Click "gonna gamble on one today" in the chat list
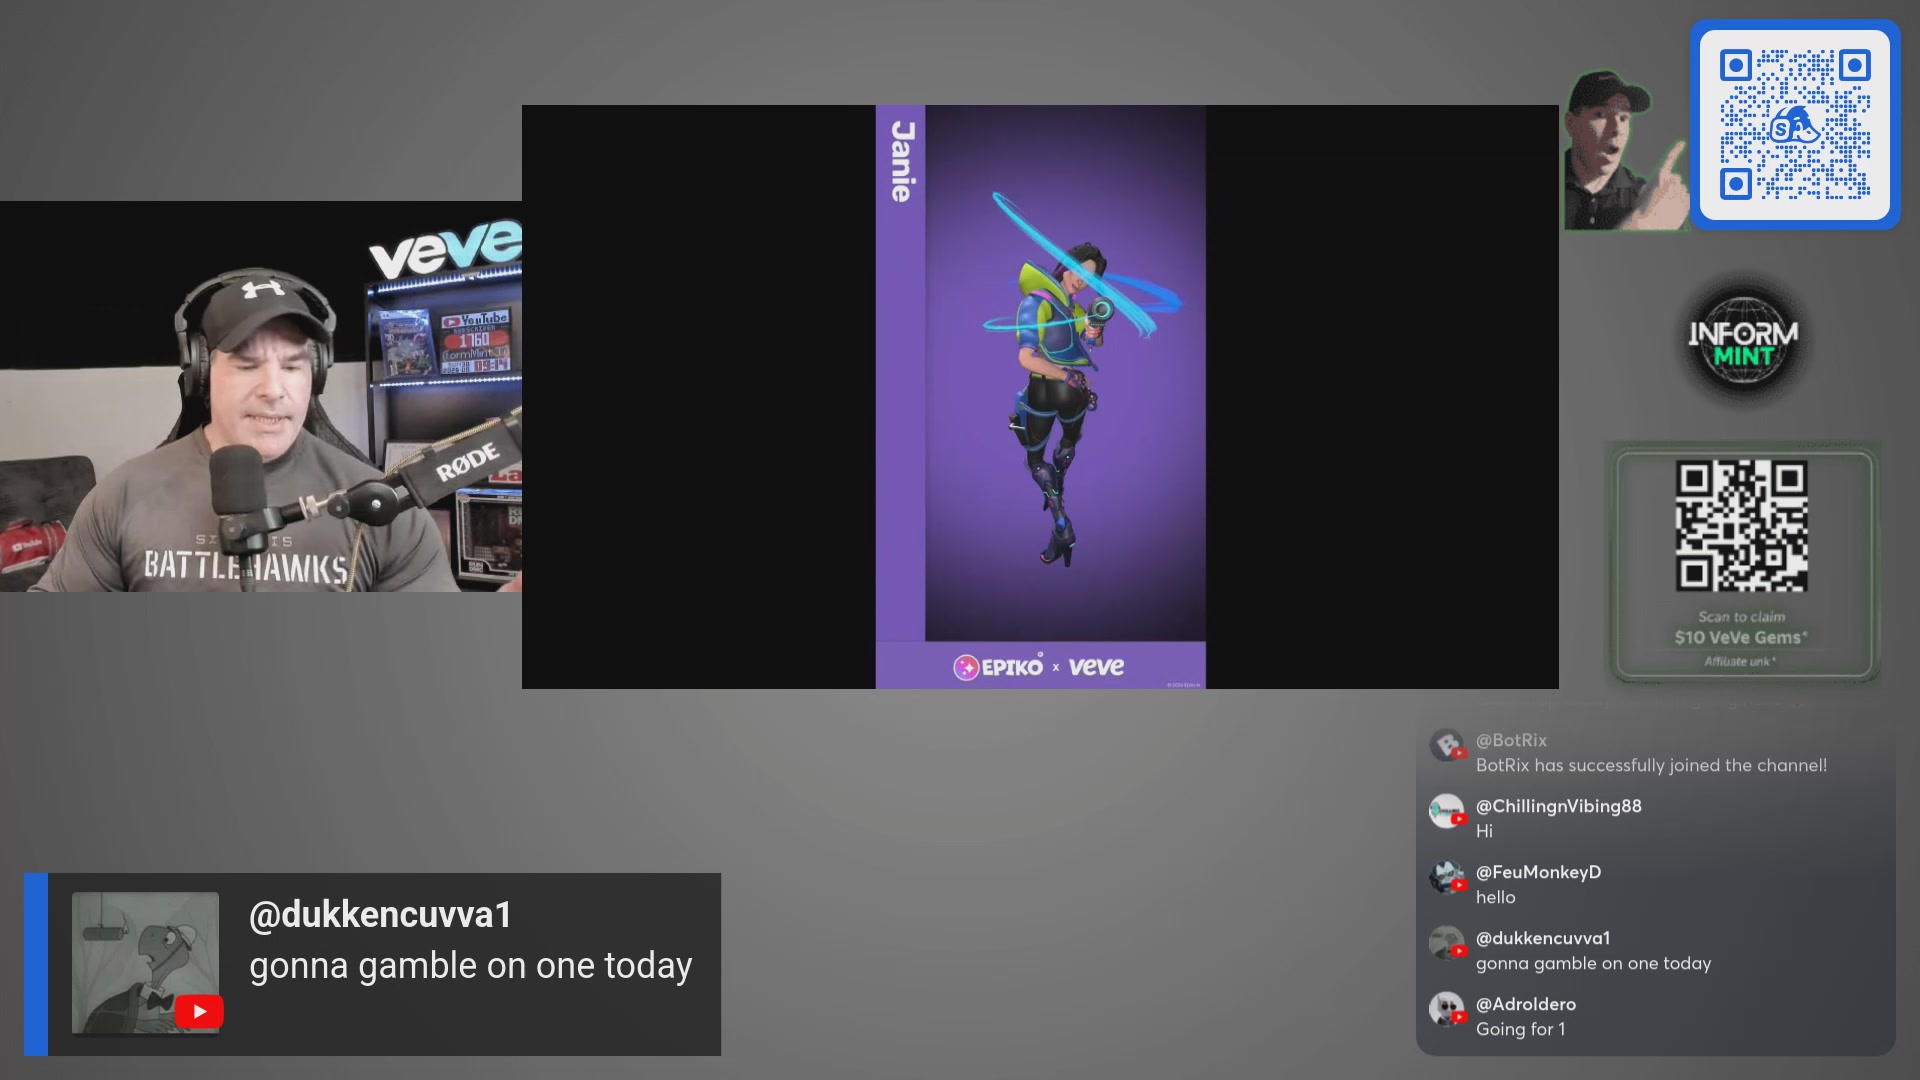This screenshot has height=1080, width=1920. pos(1593,964)
